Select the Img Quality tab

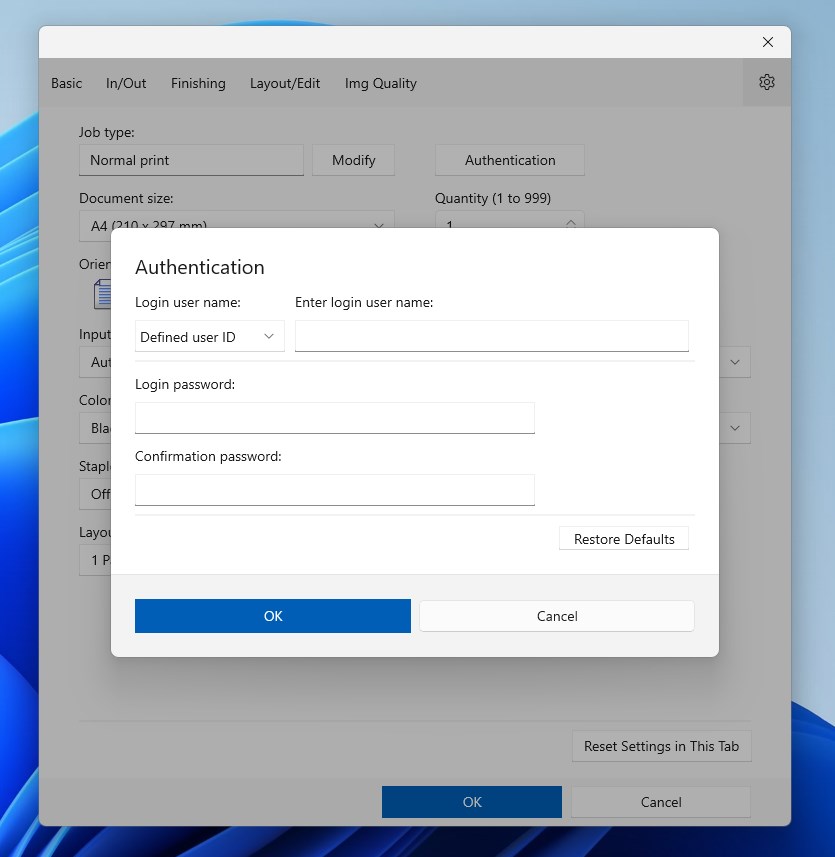click(380, 83)
